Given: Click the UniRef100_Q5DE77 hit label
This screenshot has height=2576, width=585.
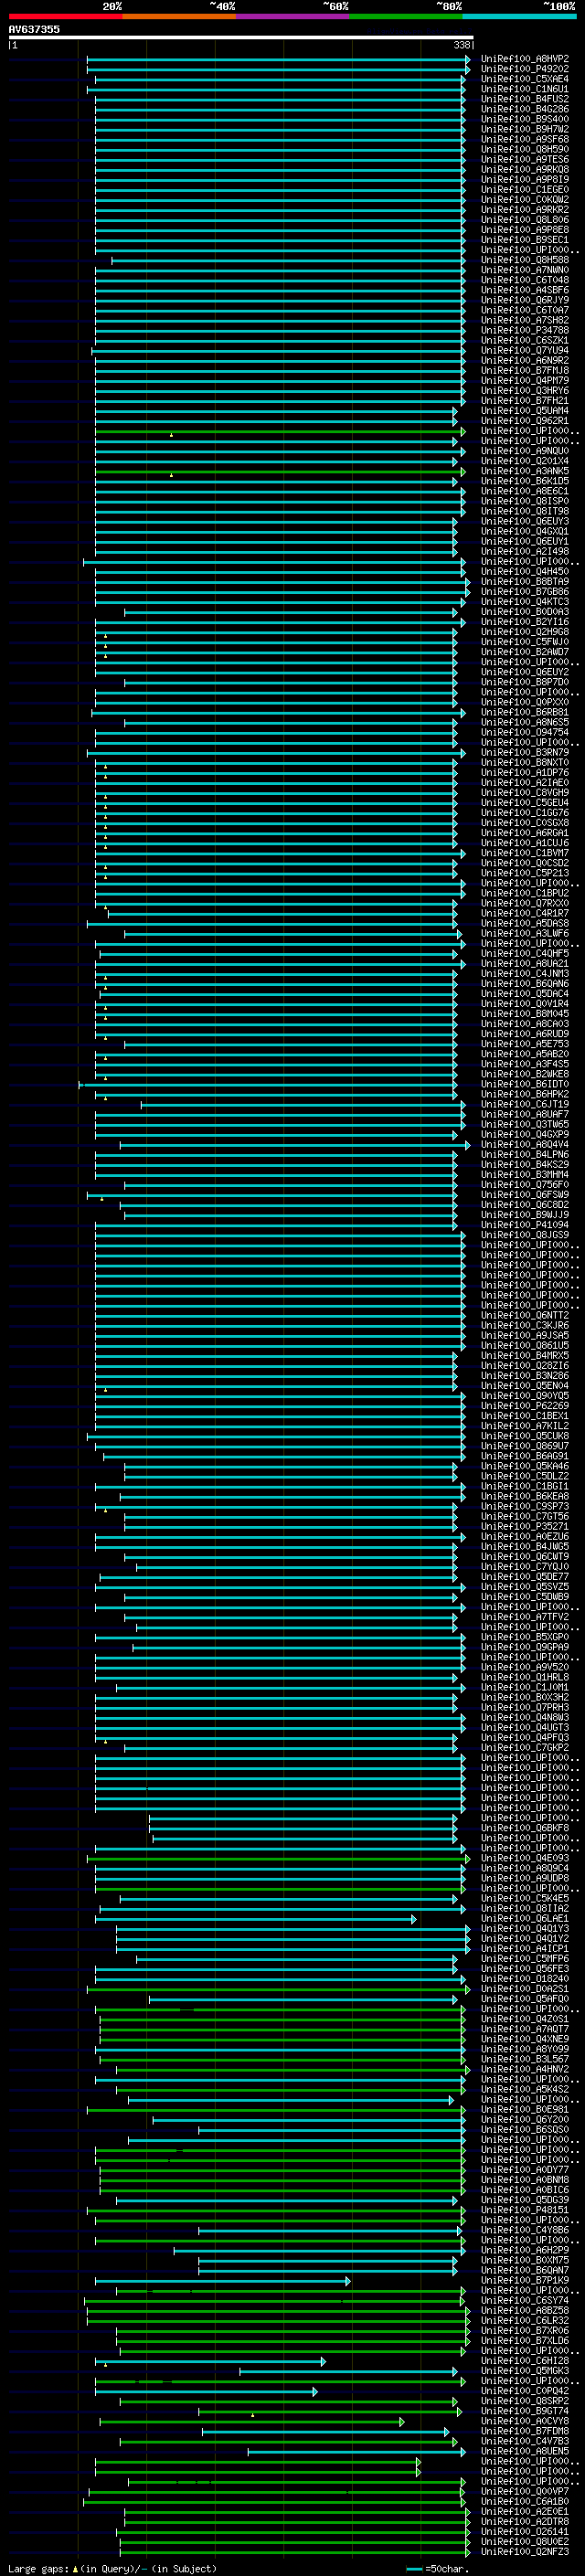Looking at the screenshot, I should (524, 1577).
